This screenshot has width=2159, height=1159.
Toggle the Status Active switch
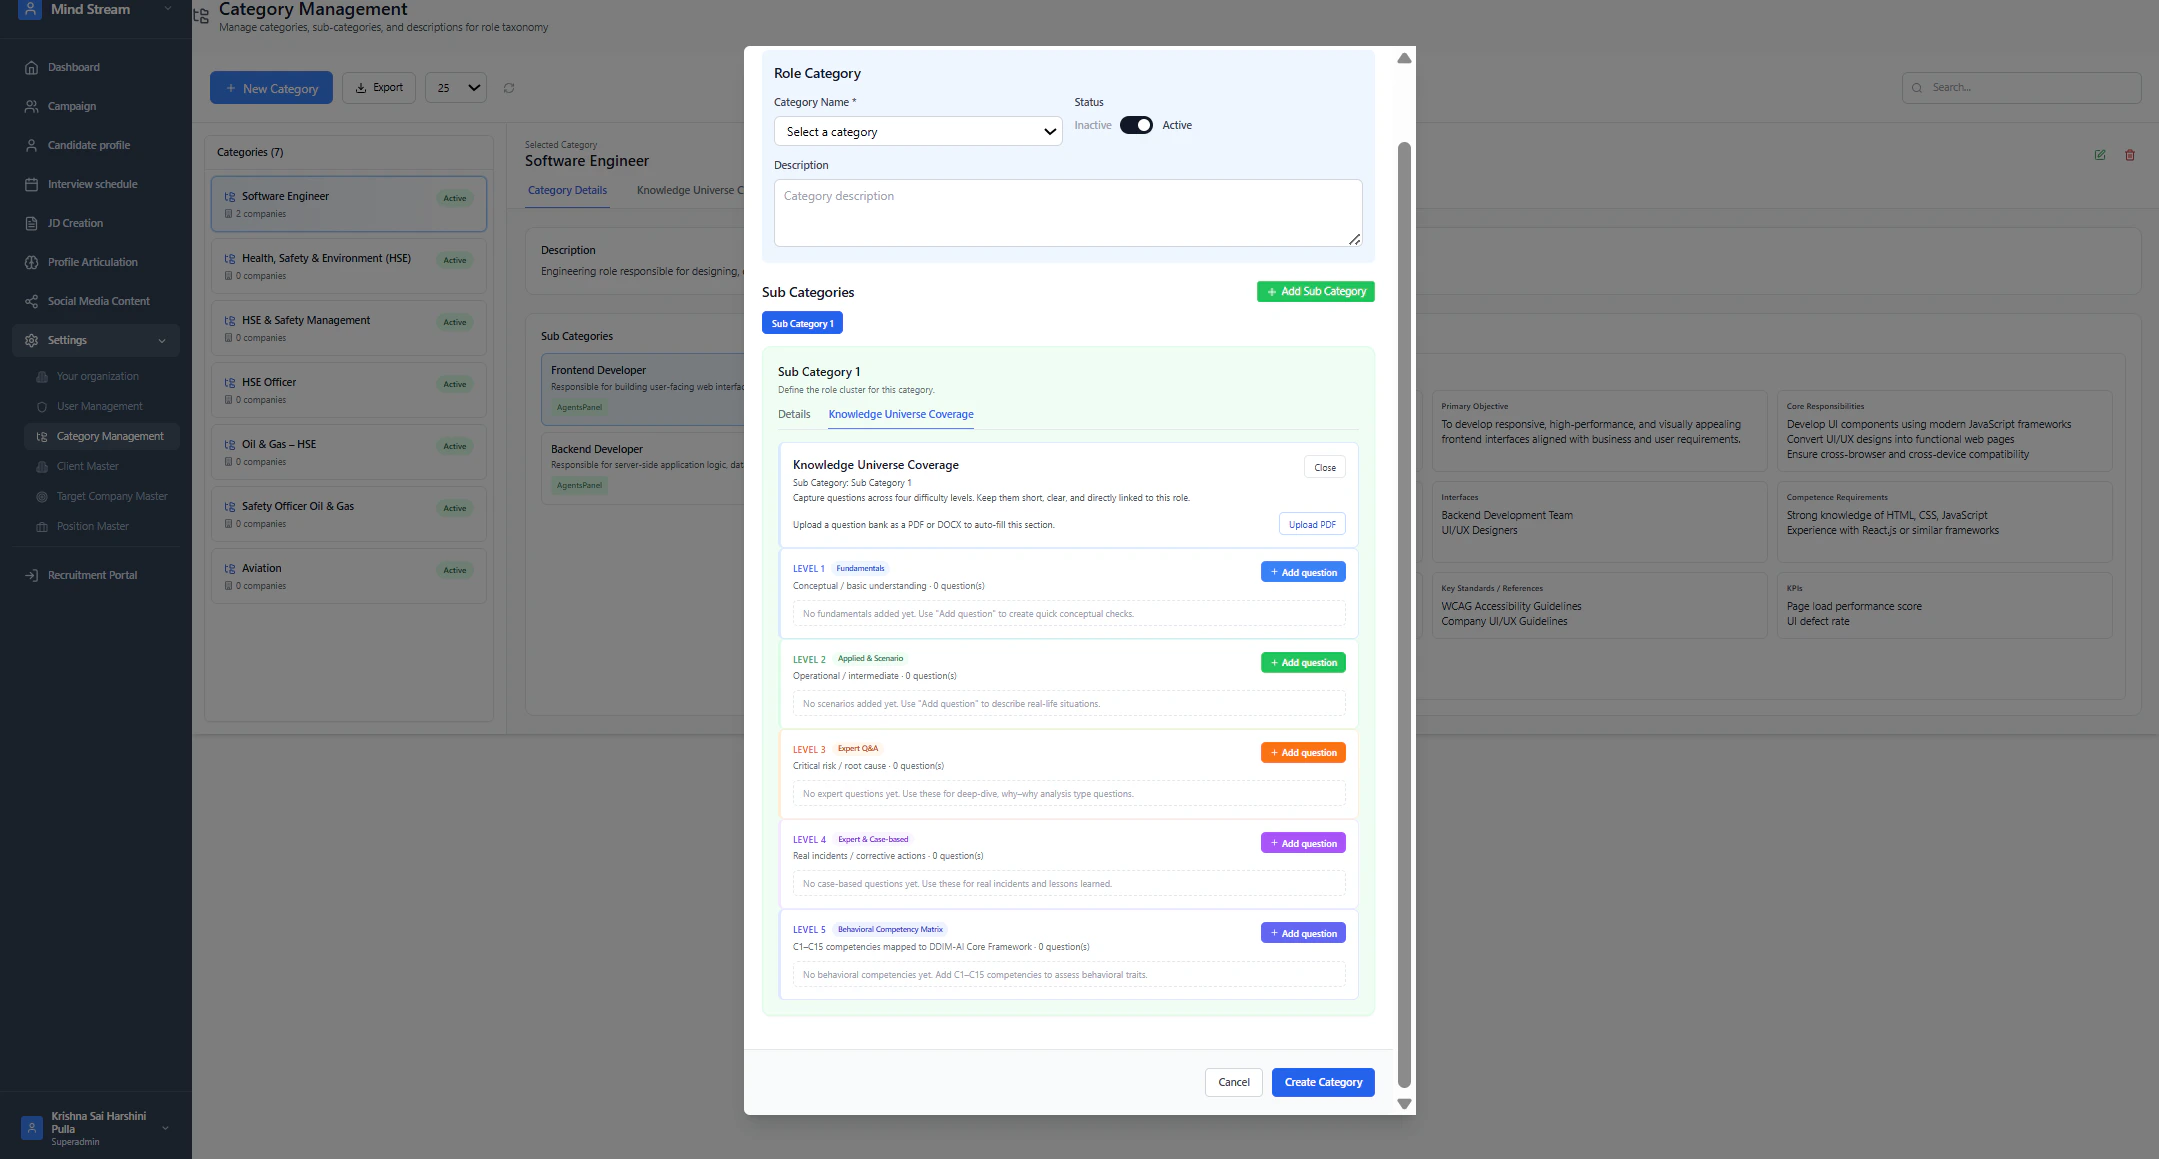pyautogui.click(x=1136, y=125)
